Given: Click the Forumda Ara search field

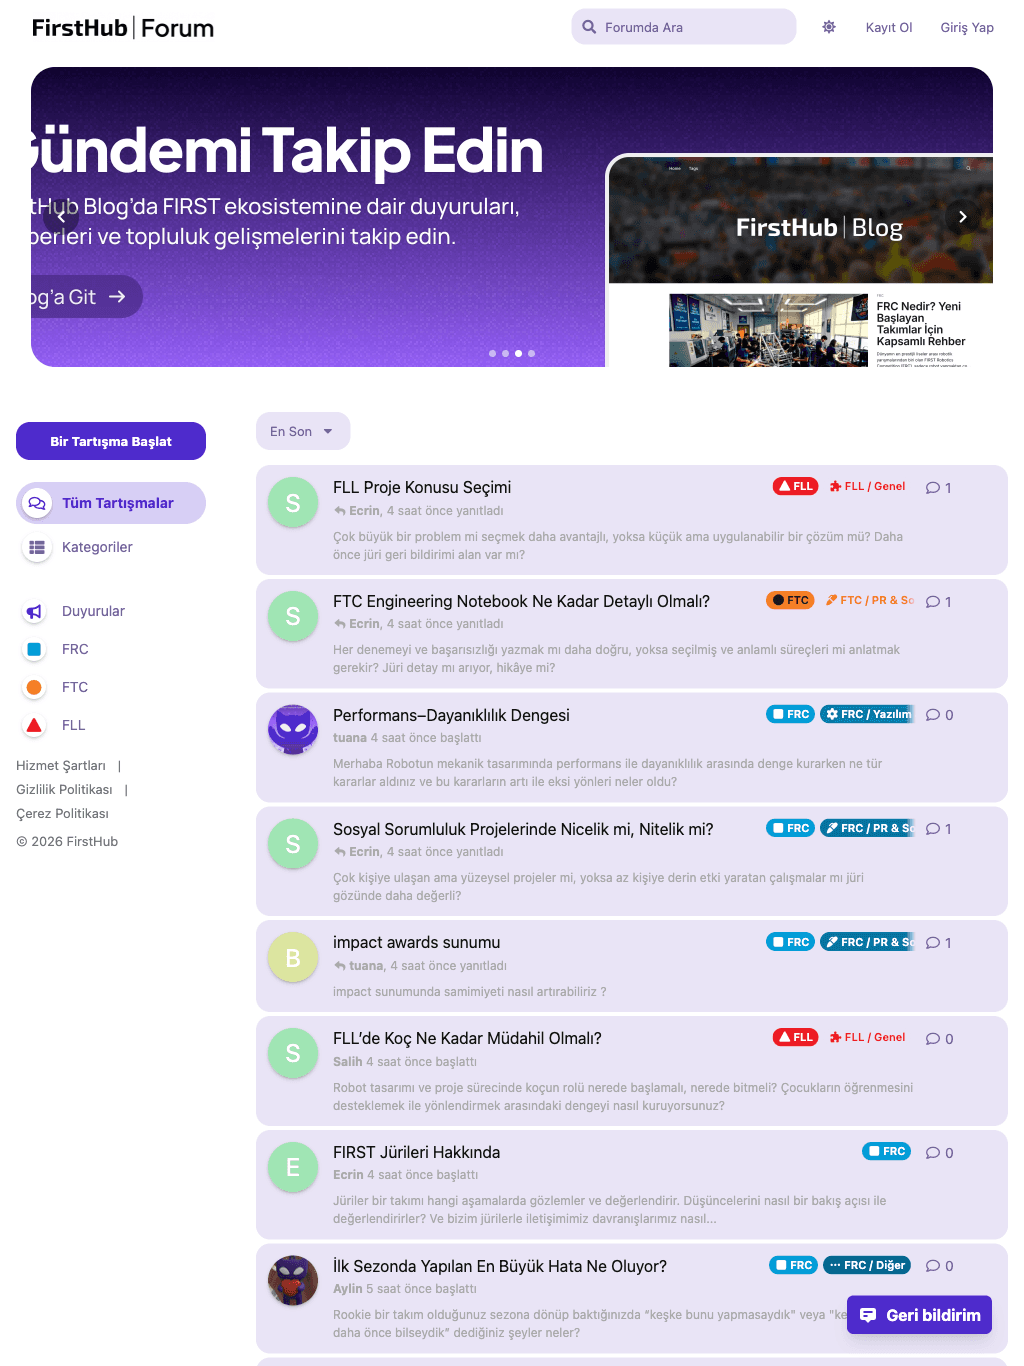Looking at the screenshot, I should (x=684, y=27).
